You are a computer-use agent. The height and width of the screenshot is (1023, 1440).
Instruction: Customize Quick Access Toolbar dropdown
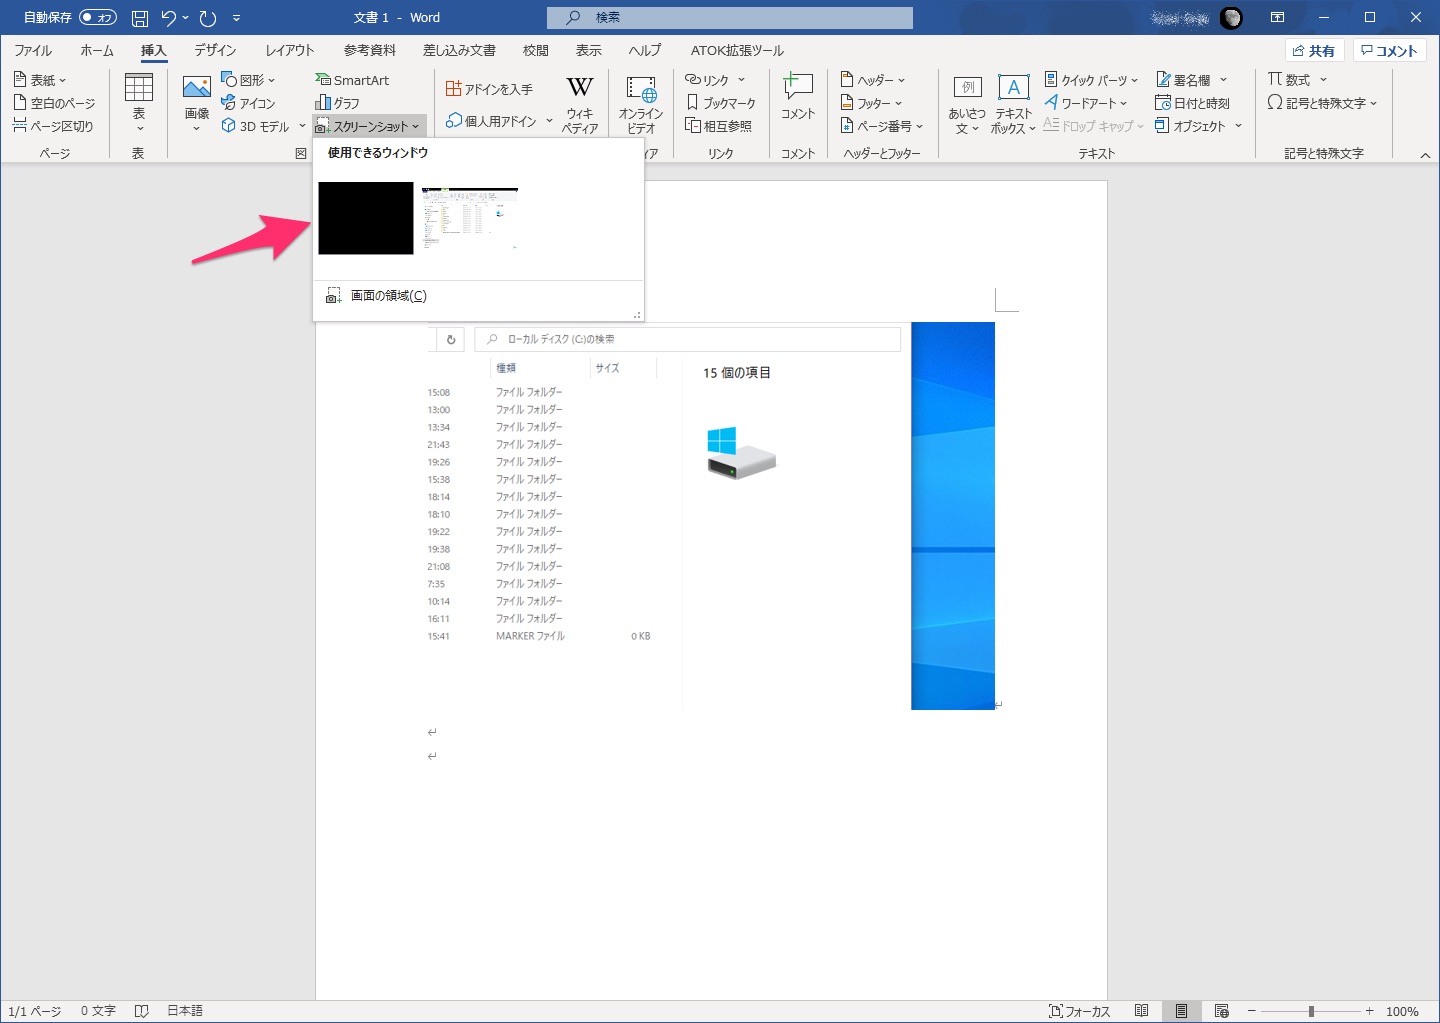pyautogui.click(x=237, y=18)
